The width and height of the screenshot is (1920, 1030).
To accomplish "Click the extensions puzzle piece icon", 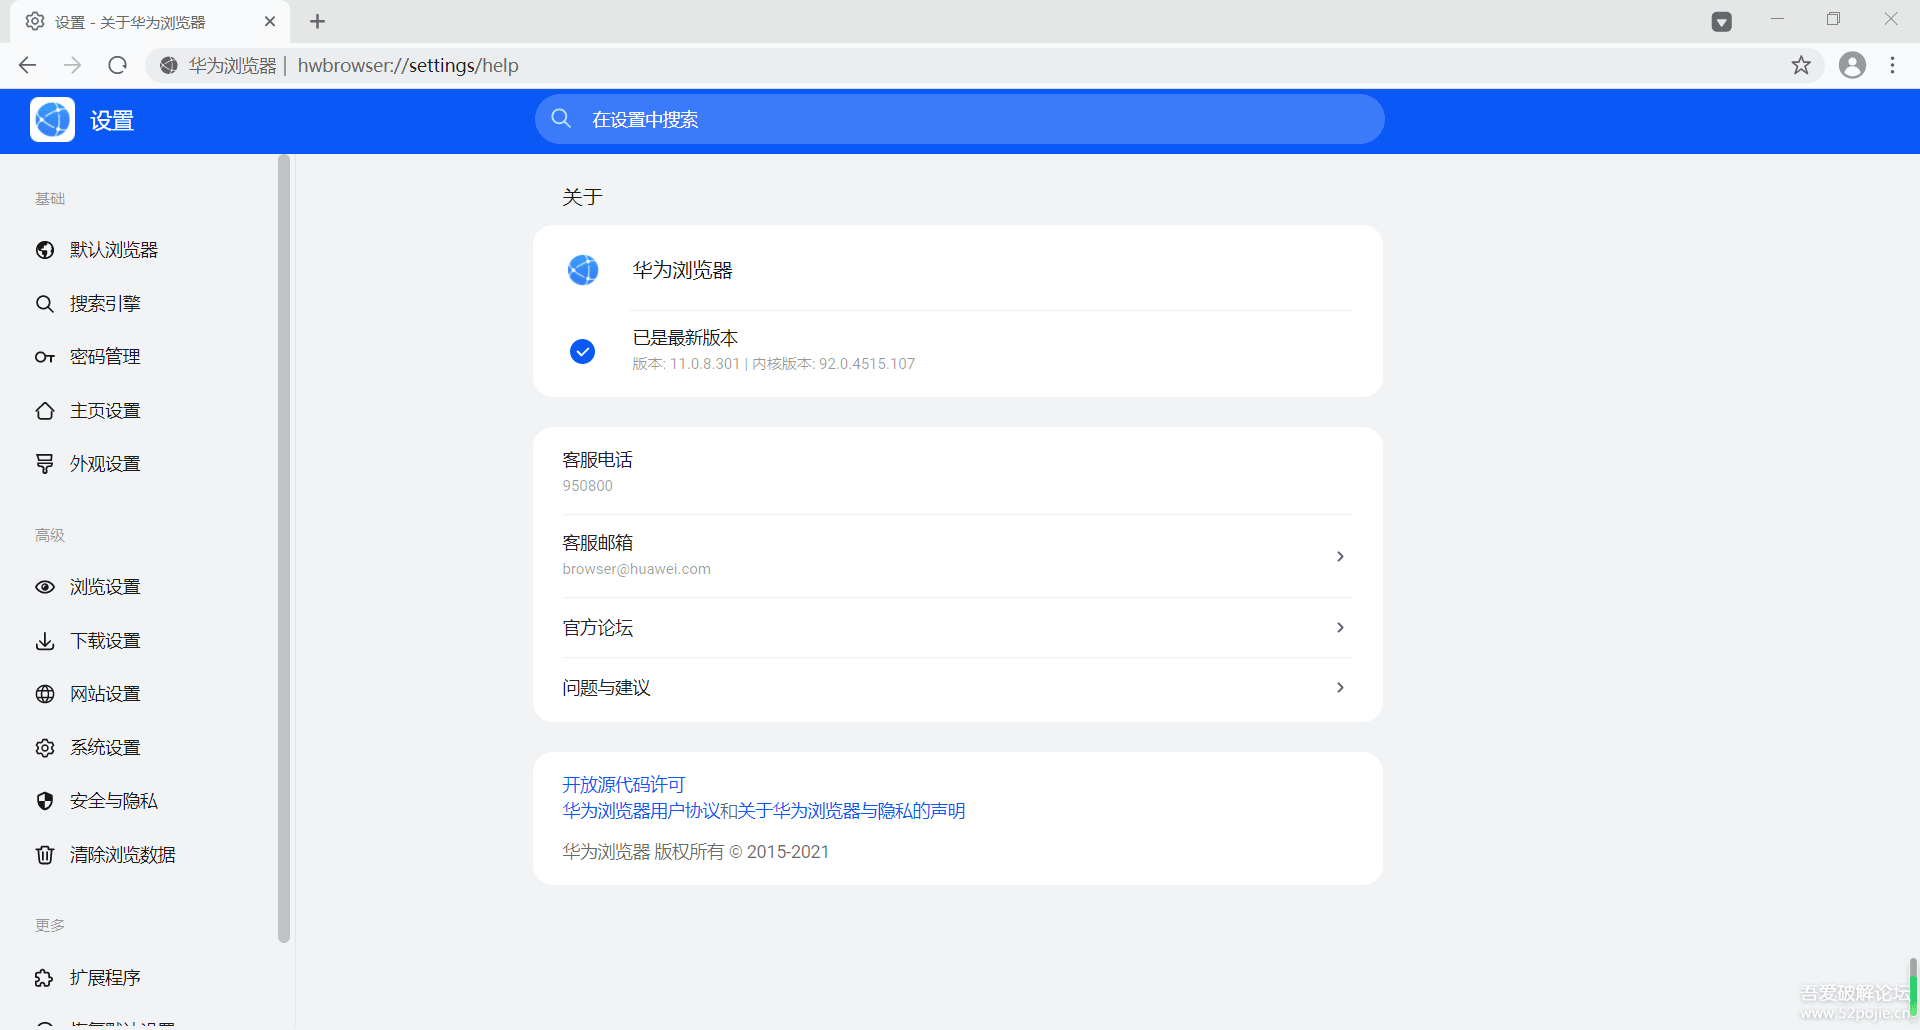I will [45, 978].
